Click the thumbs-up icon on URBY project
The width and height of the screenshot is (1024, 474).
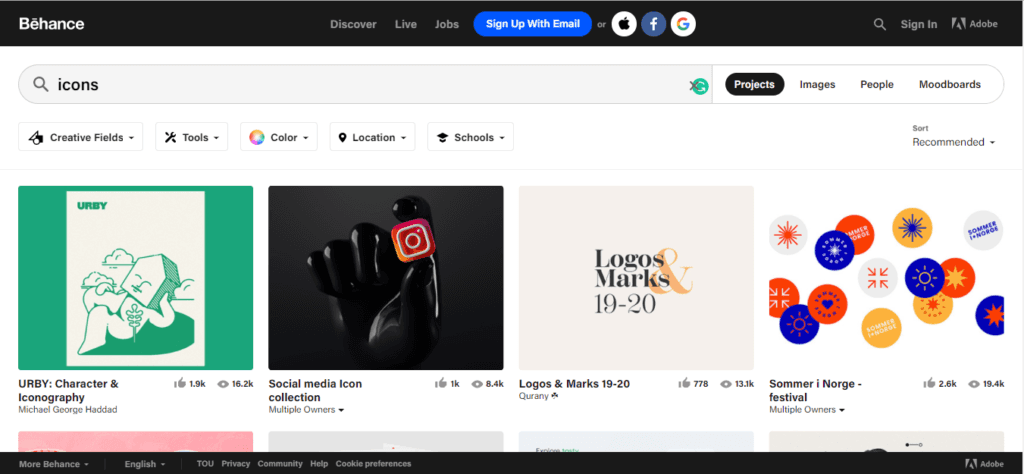[x=180, y=383]
